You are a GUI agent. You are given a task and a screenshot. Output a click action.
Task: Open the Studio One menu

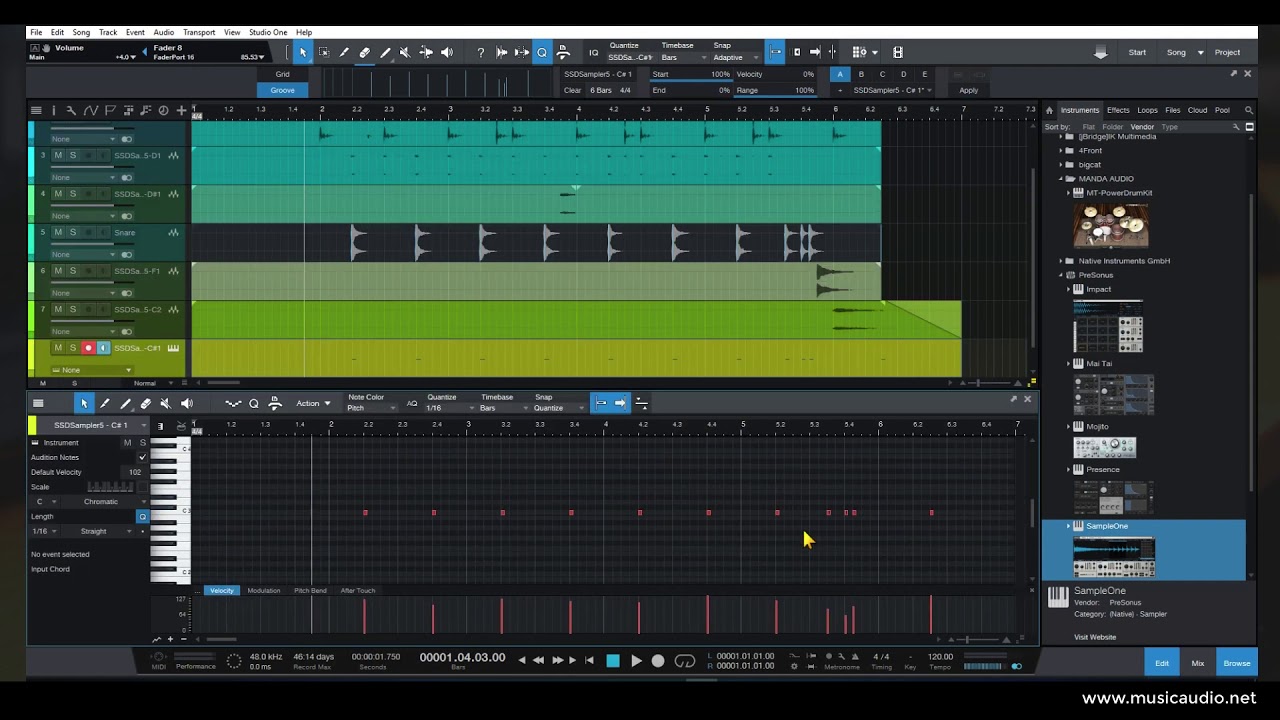[x=268, y=32]
